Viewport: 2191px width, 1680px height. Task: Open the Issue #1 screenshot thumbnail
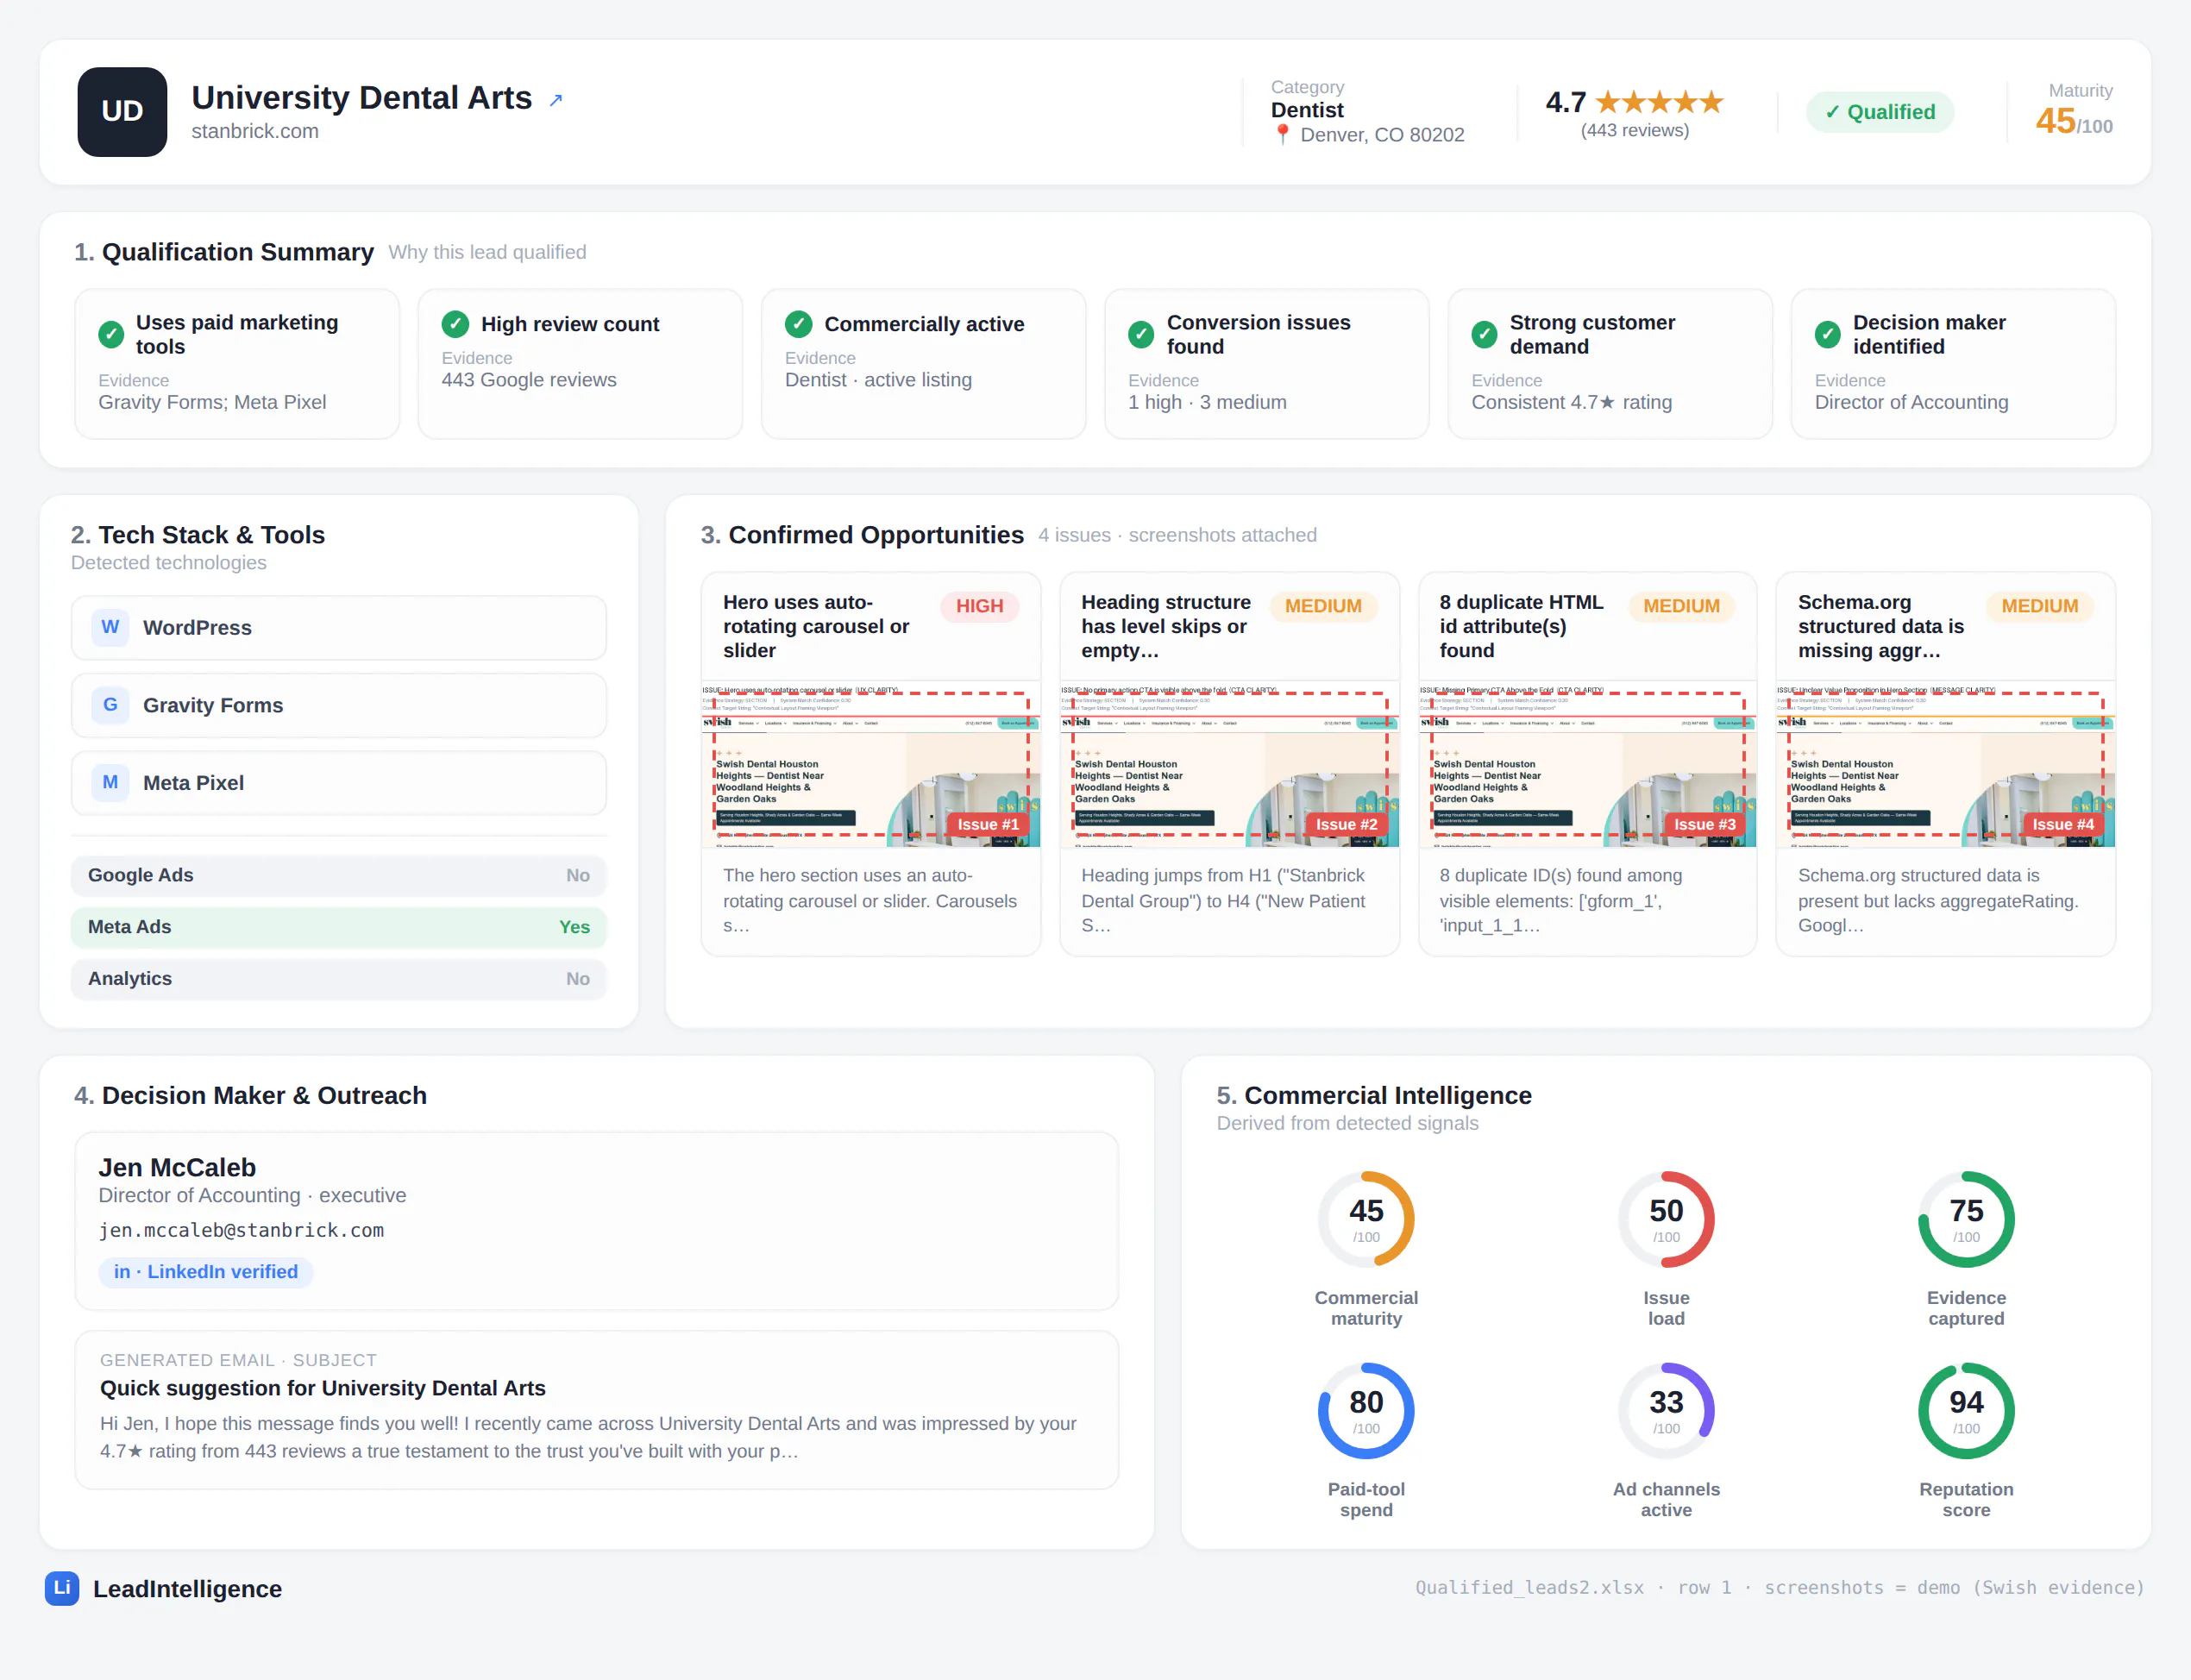[x=871, y=765]
